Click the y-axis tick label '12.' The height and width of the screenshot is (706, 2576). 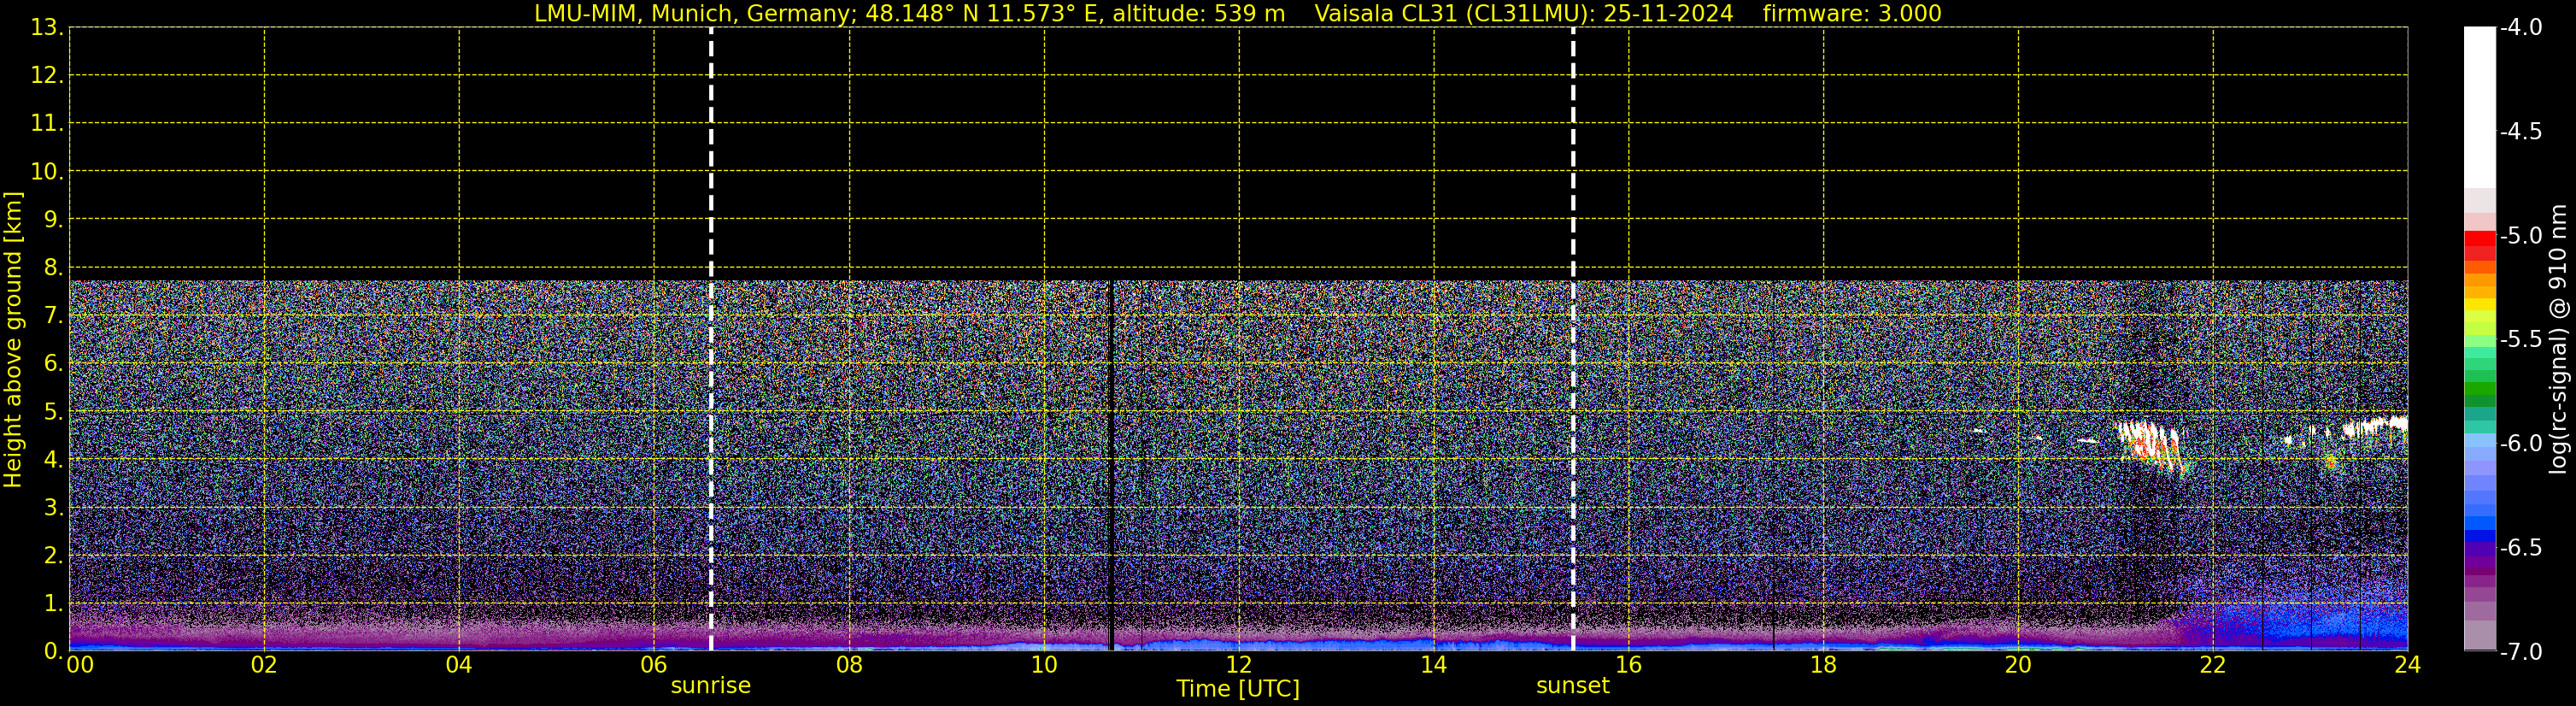coord(47,75)
